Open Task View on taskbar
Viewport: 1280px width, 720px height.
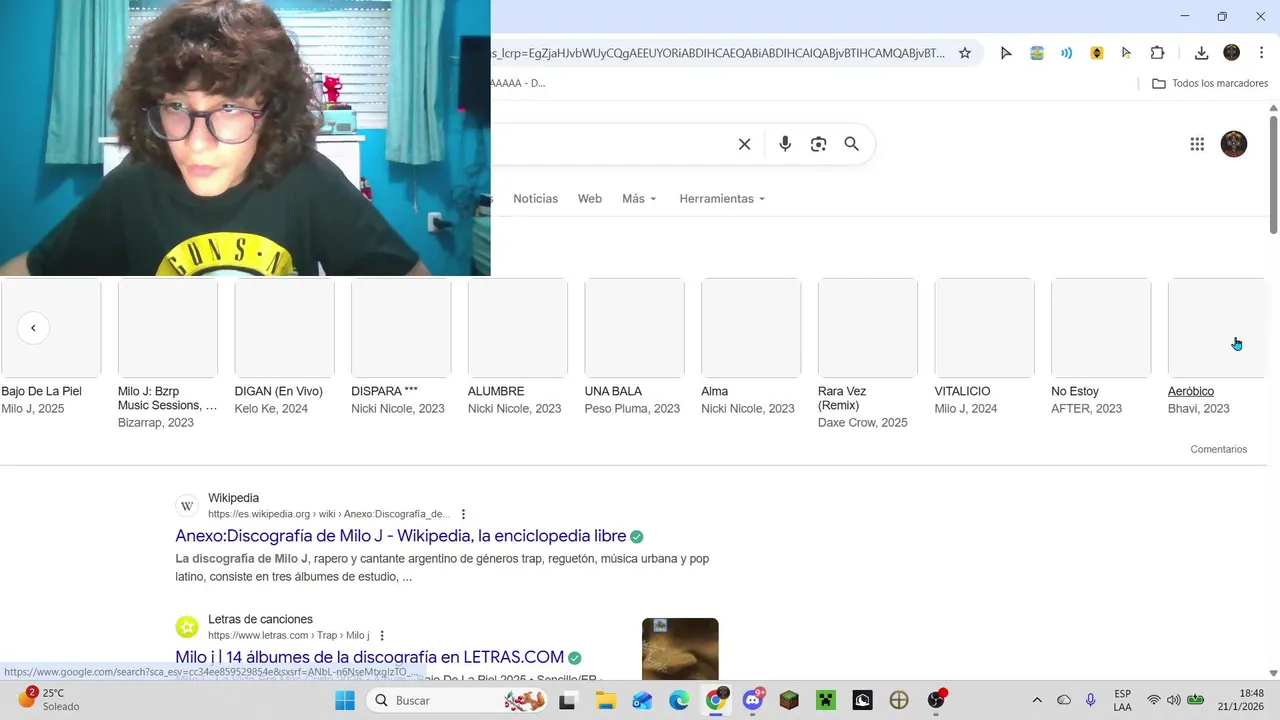567,701
